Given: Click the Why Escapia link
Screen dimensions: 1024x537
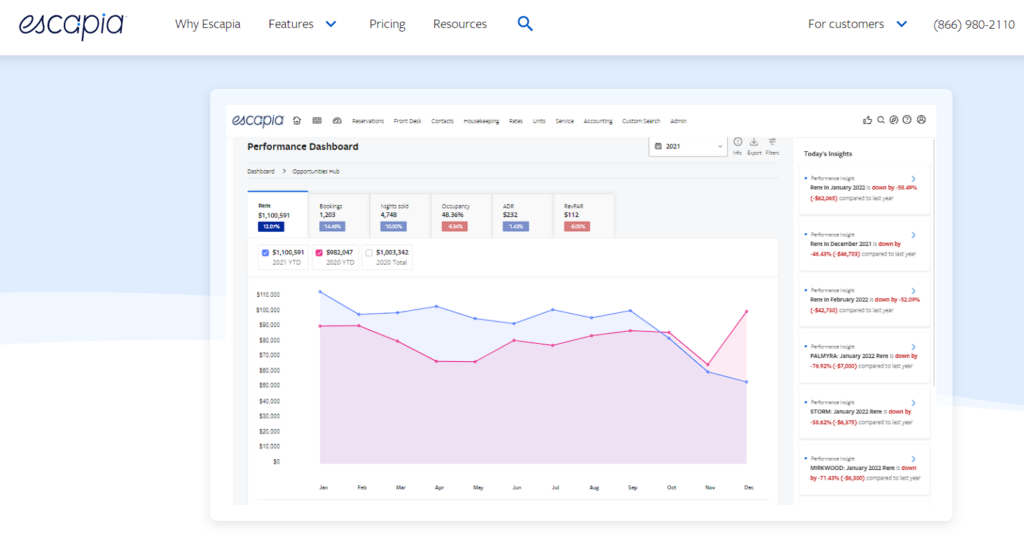Looking at the screenshot, I should click(208, 24).
